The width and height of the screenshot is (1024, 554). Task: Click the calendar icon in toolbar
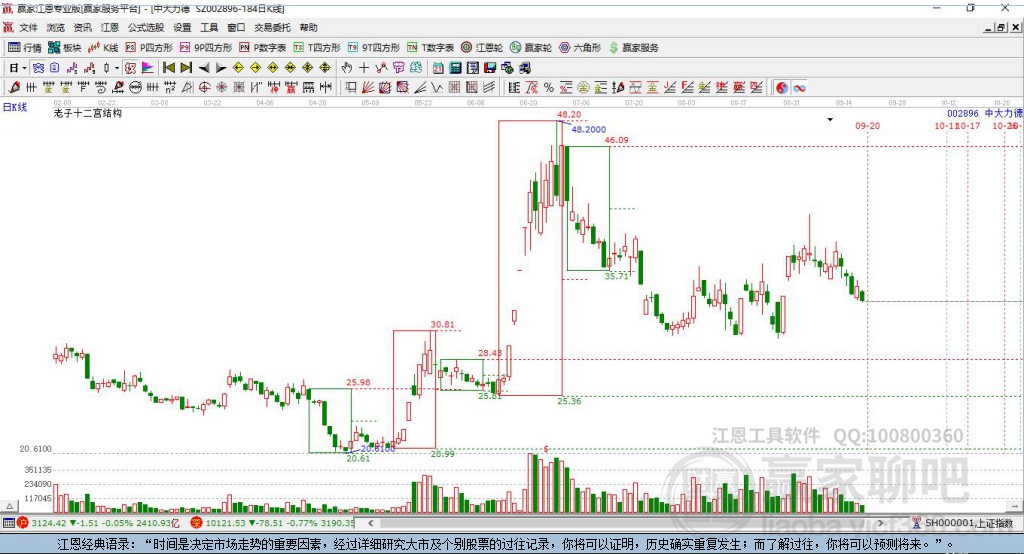[x=438, y=68]
